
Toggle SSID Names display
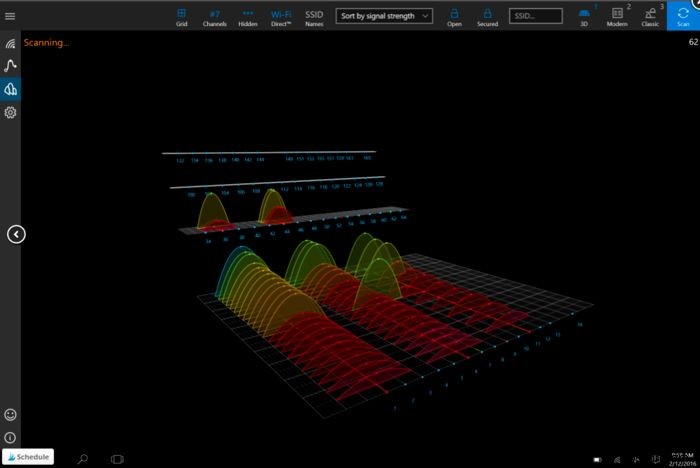[314, 16]
